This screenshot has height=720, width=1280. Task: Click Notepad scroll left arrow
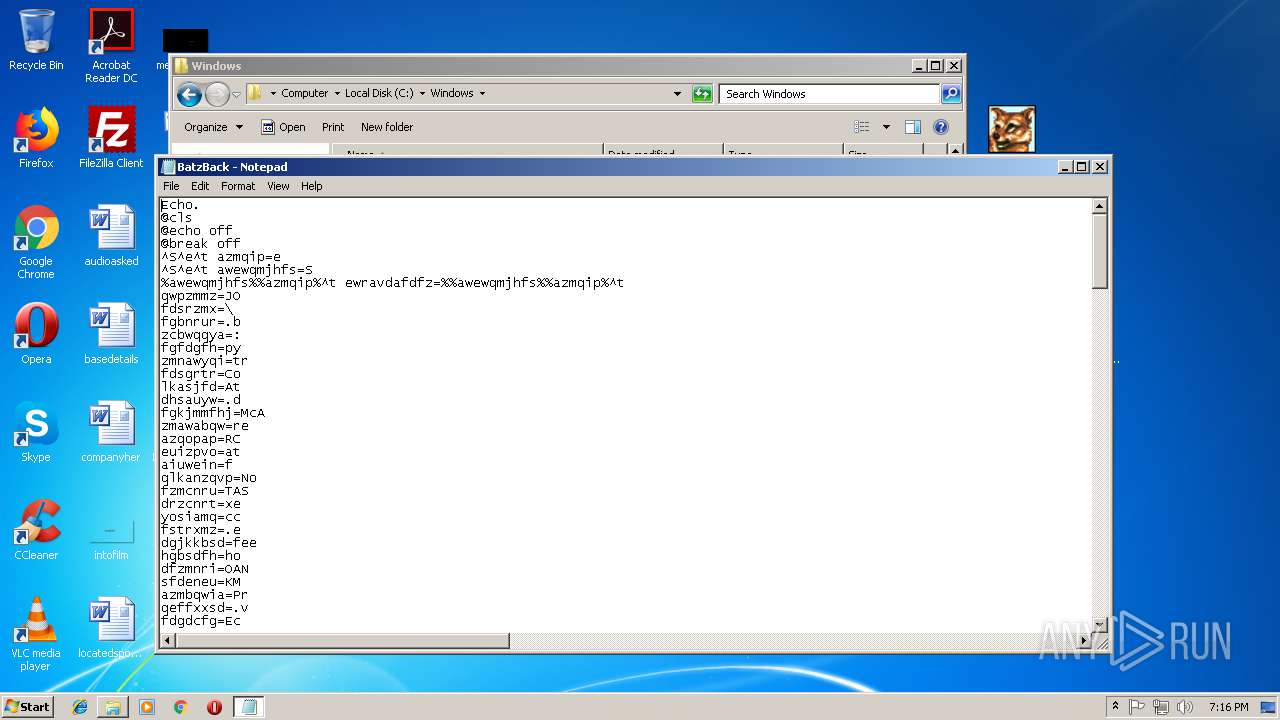[x=168, y=640]
